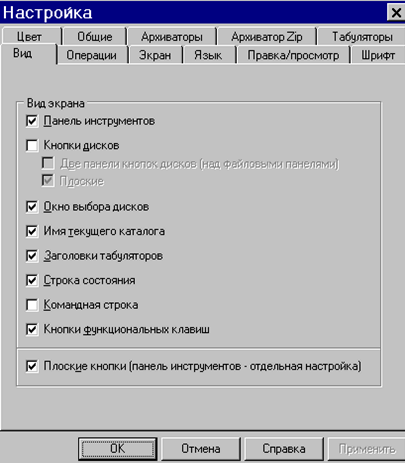Switch to the Операции tab

(x=92, y=55)
